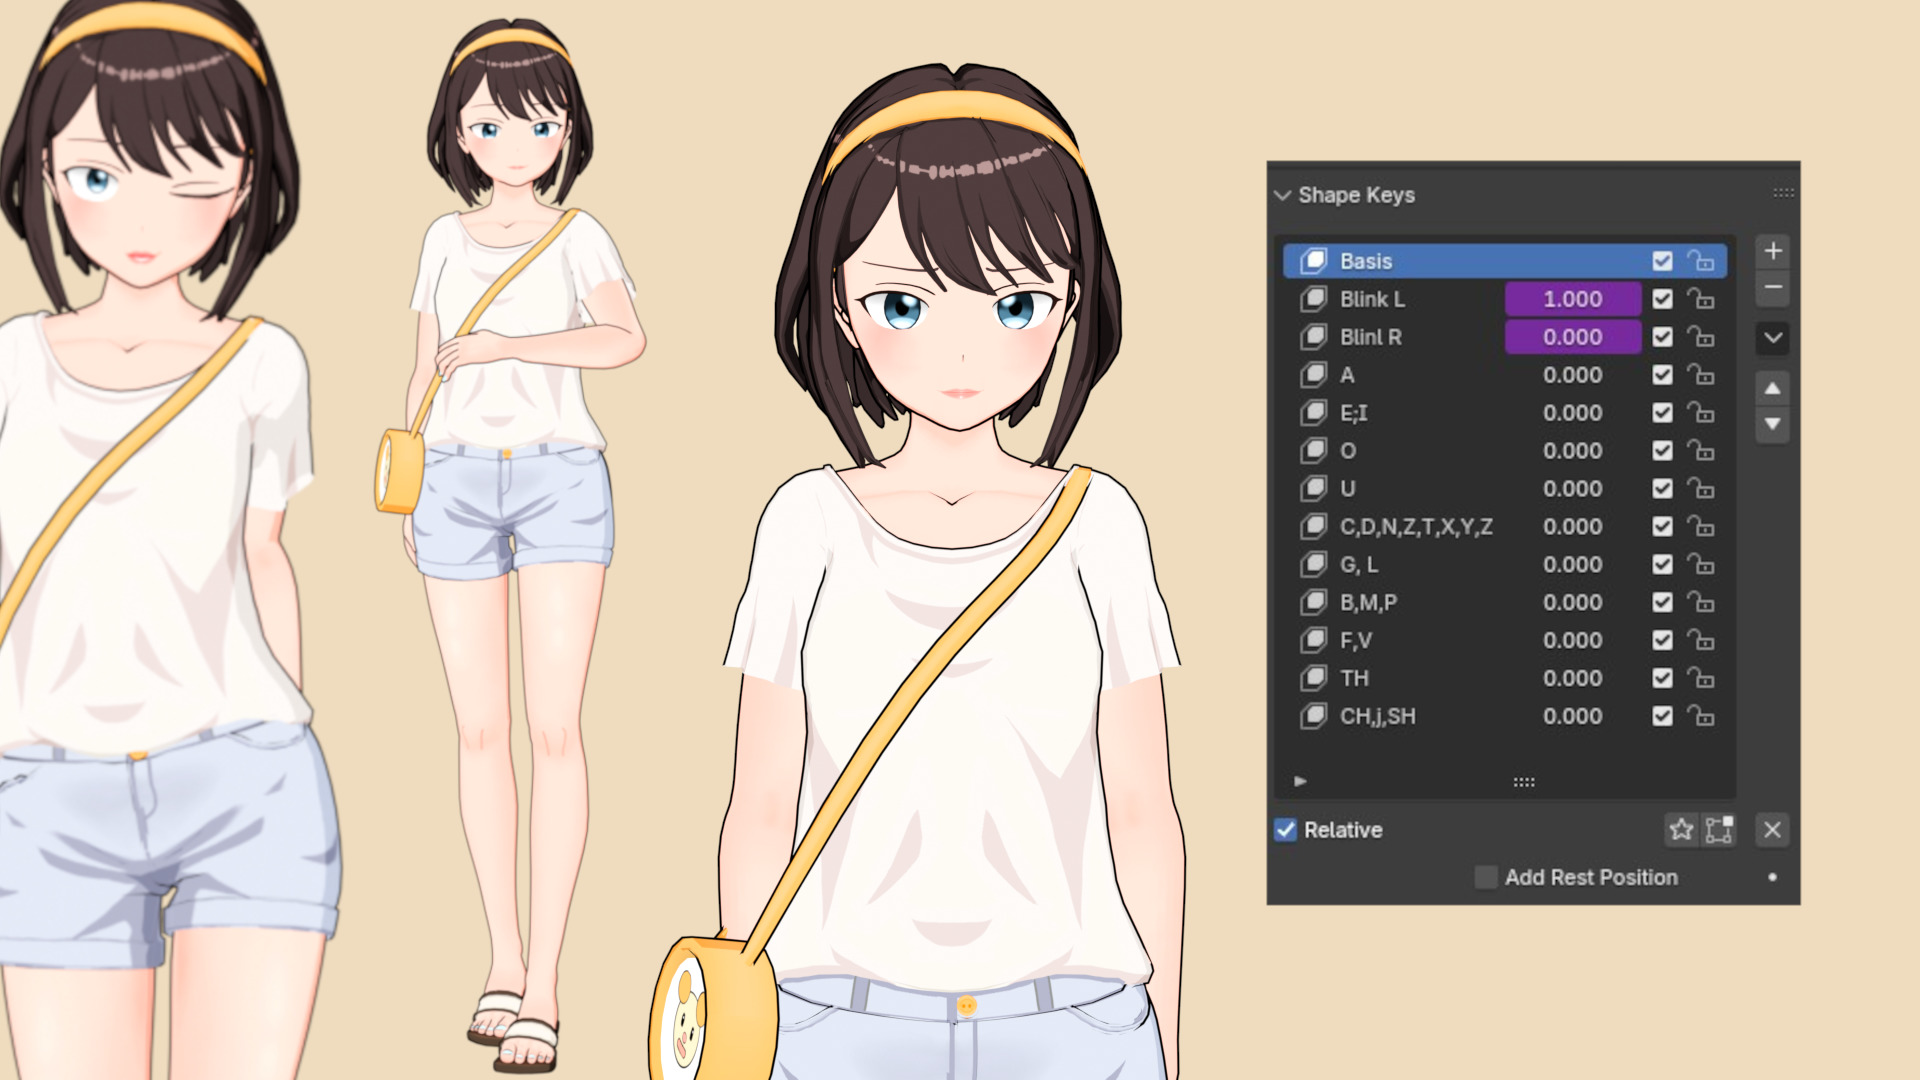Click Shape Keys panel drag grip dots
Screen dimensions: 1920x1080
[1783, 193]
